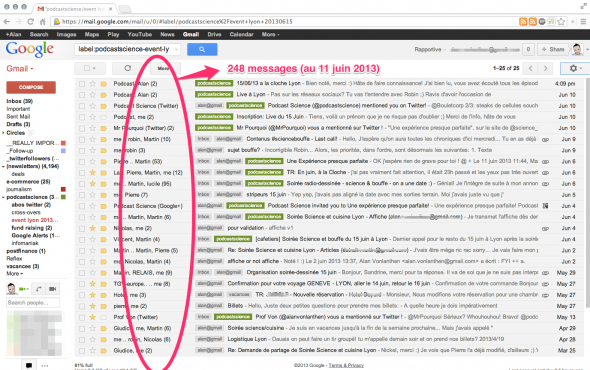Viewport: 590px width, 370px height.
Task: Click the Google logo
Action: click(x=30, y=49)
